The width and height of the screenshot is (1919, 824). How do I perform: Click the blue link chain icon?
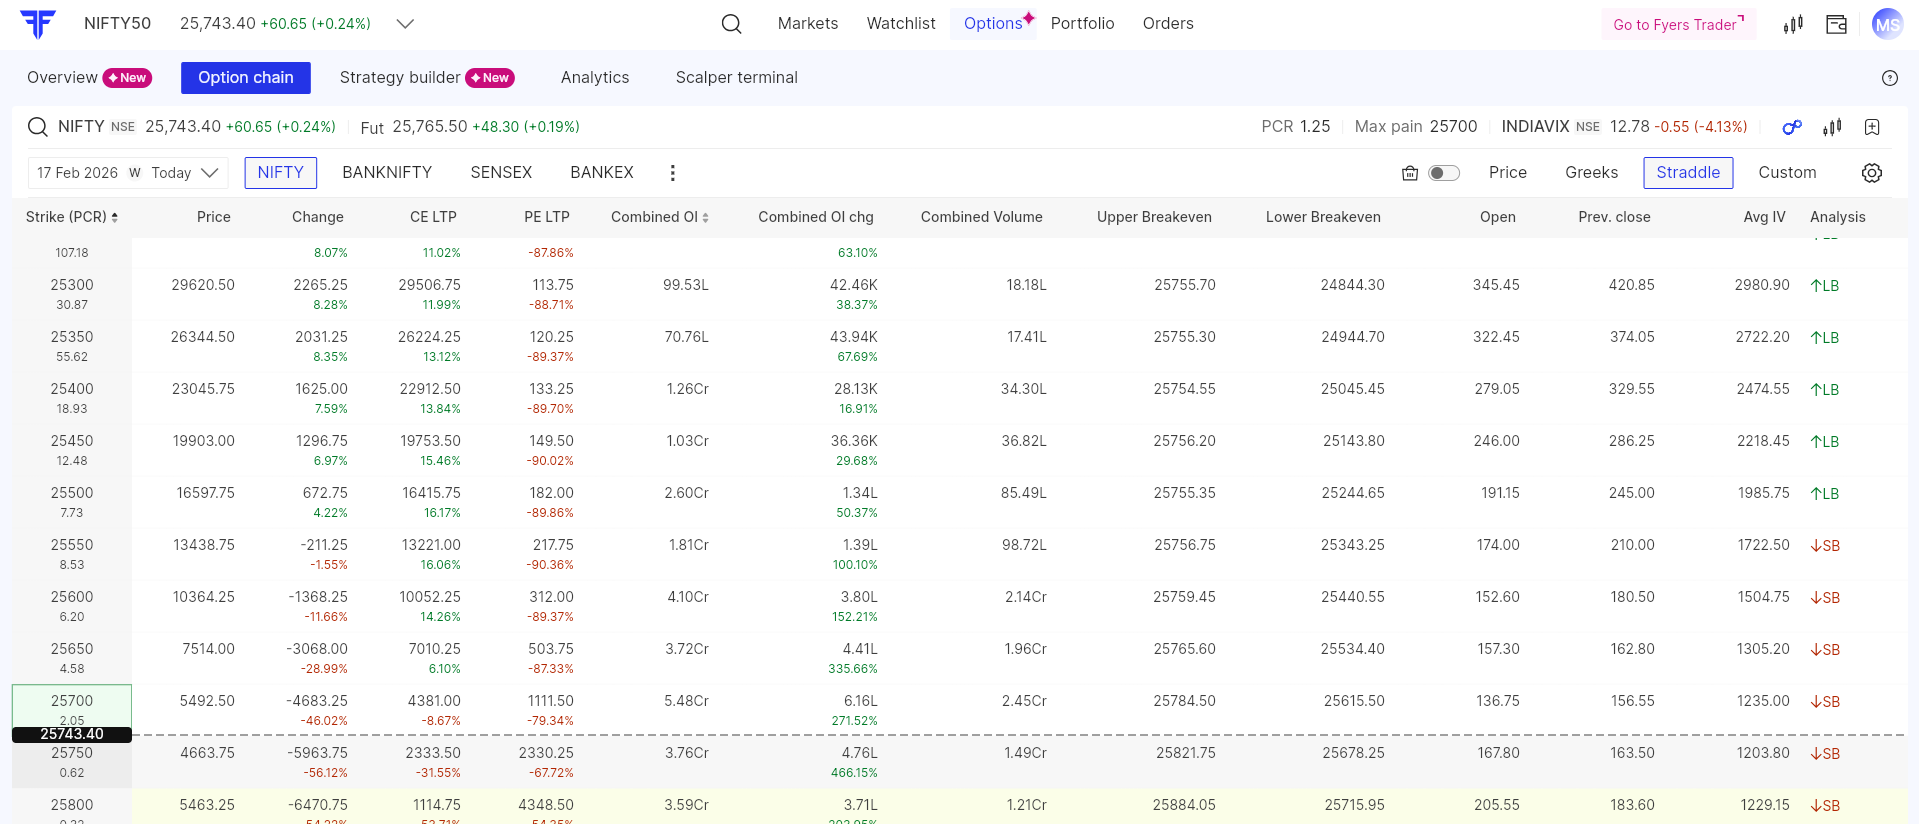coord(1791,127)
